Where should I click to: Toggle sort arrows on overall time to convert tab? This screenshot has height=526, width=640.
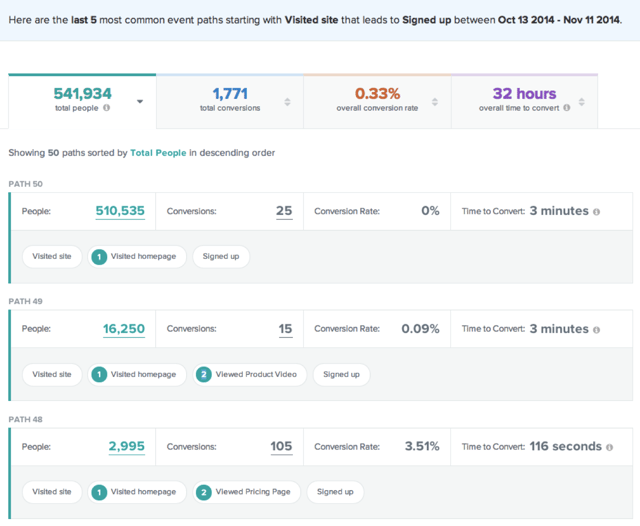[x=582, y=102]
